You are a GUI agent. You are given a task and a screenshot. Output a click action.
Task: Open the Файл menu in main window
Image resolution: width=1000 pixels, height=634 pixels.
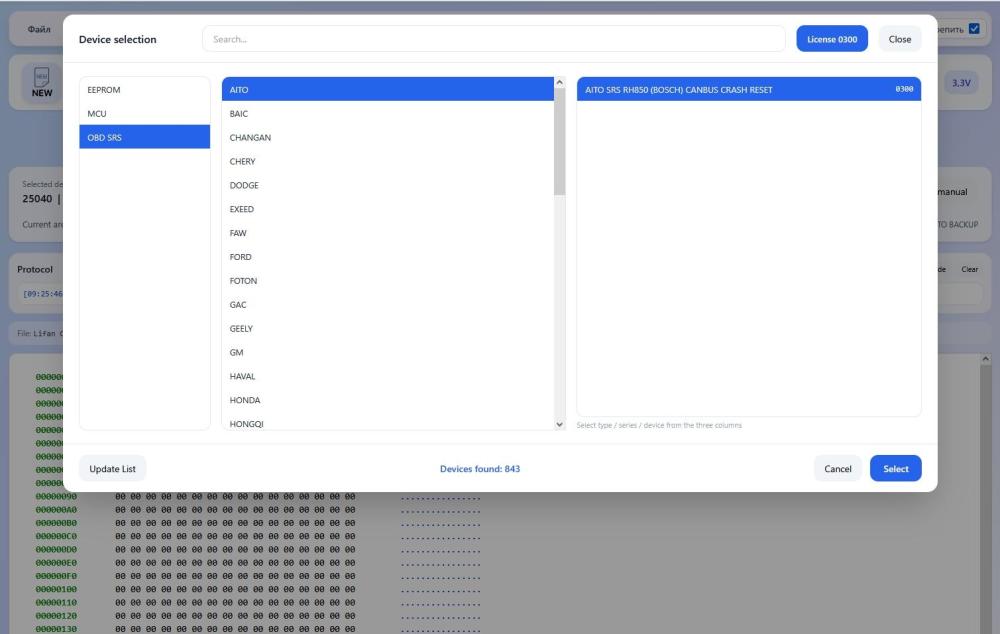(39, 29)
